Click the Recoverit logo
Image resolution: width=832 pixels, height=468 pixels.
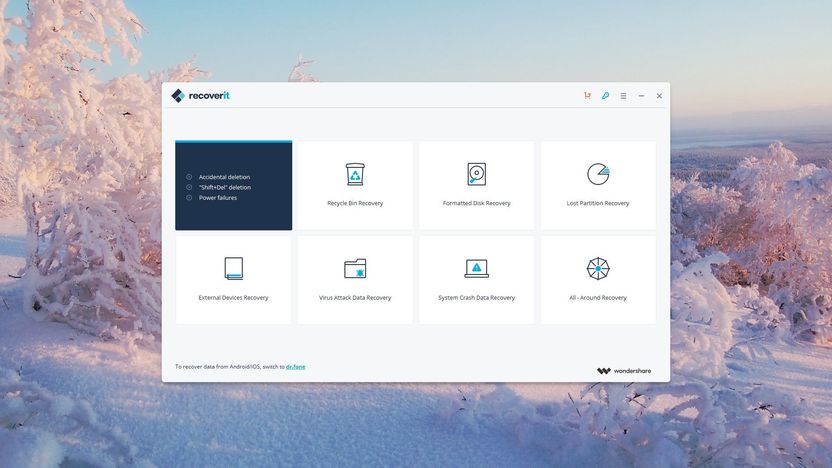click(201, 96)
